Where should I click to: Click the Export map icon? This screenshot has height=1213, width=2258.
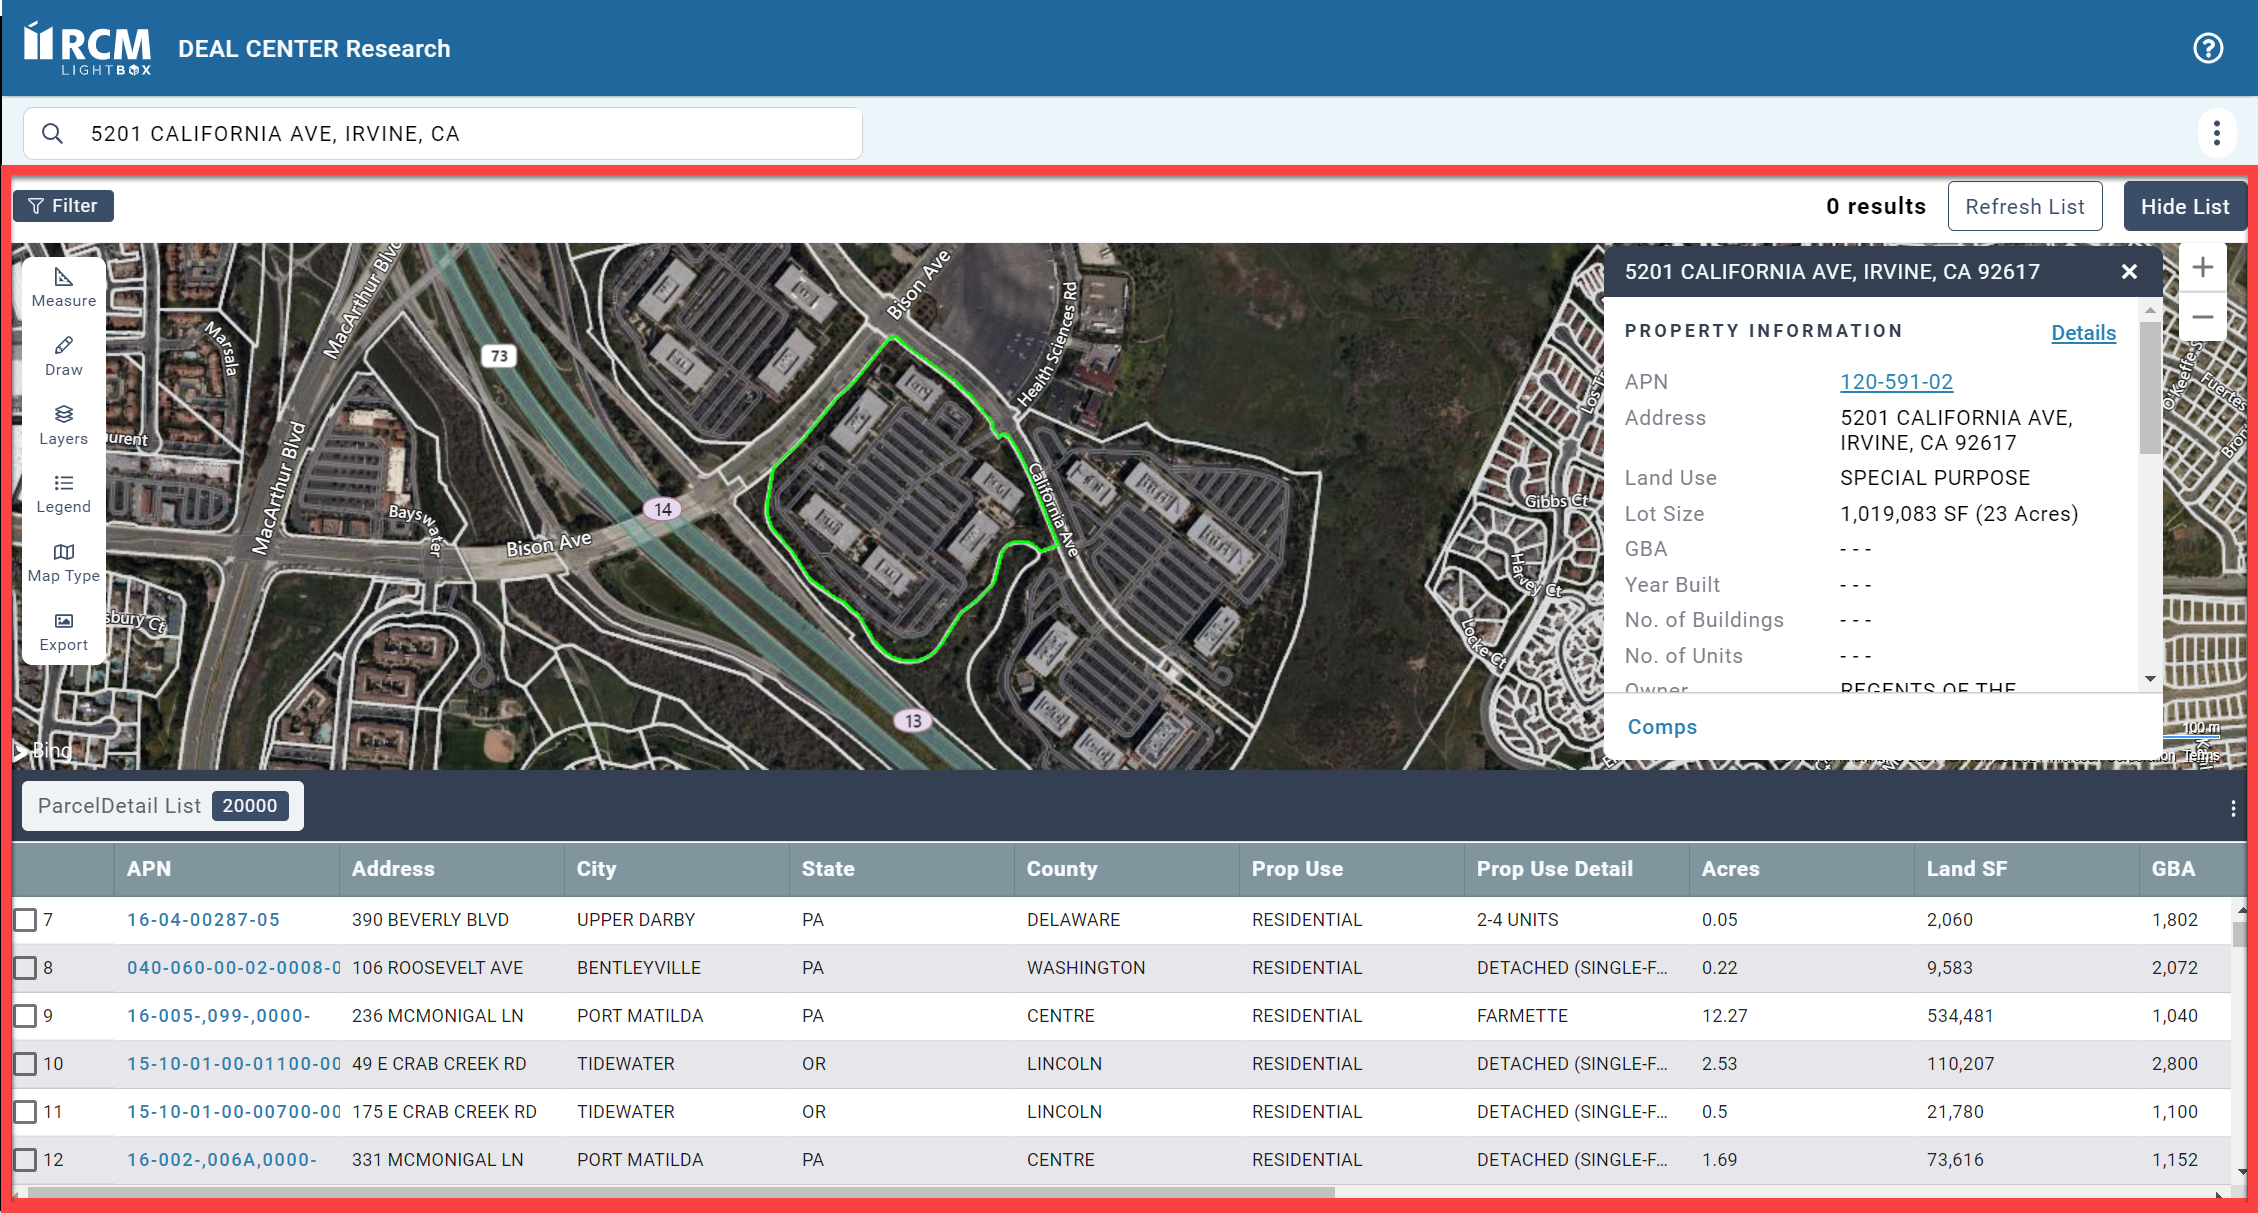(x=63, y=631)
